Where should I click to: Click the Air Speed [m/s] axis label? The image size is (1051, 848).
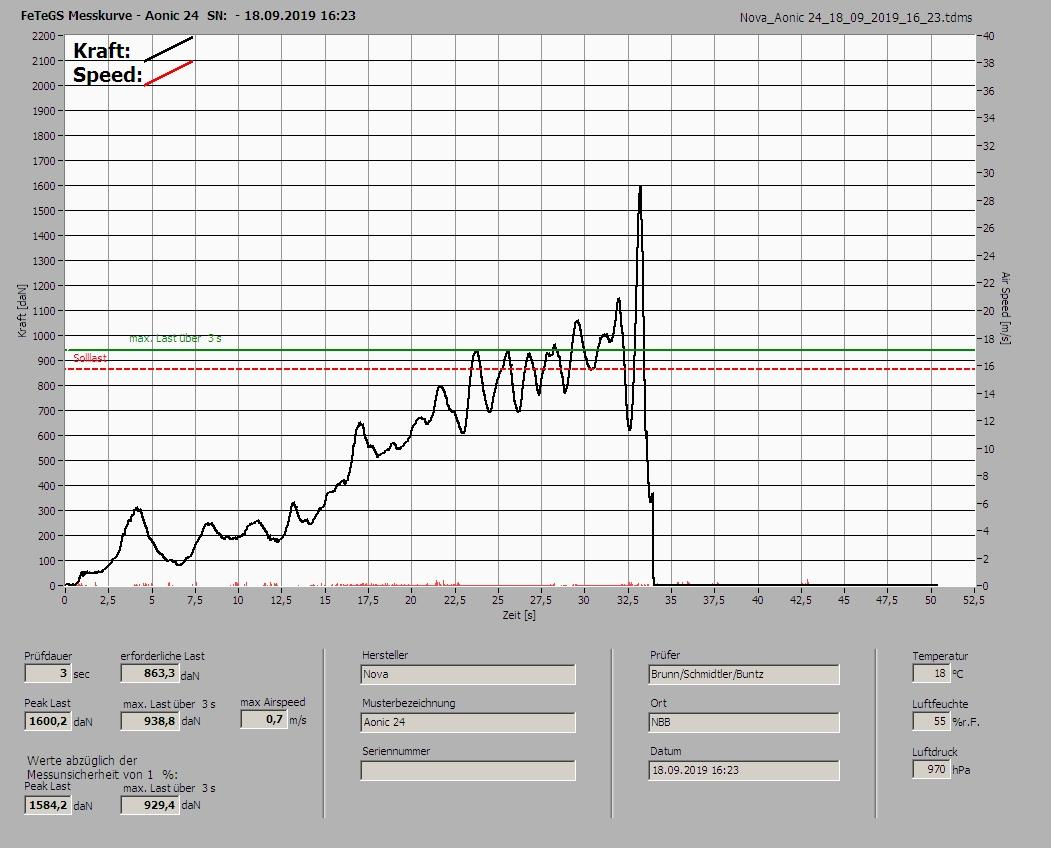(x=1005, y=308)
